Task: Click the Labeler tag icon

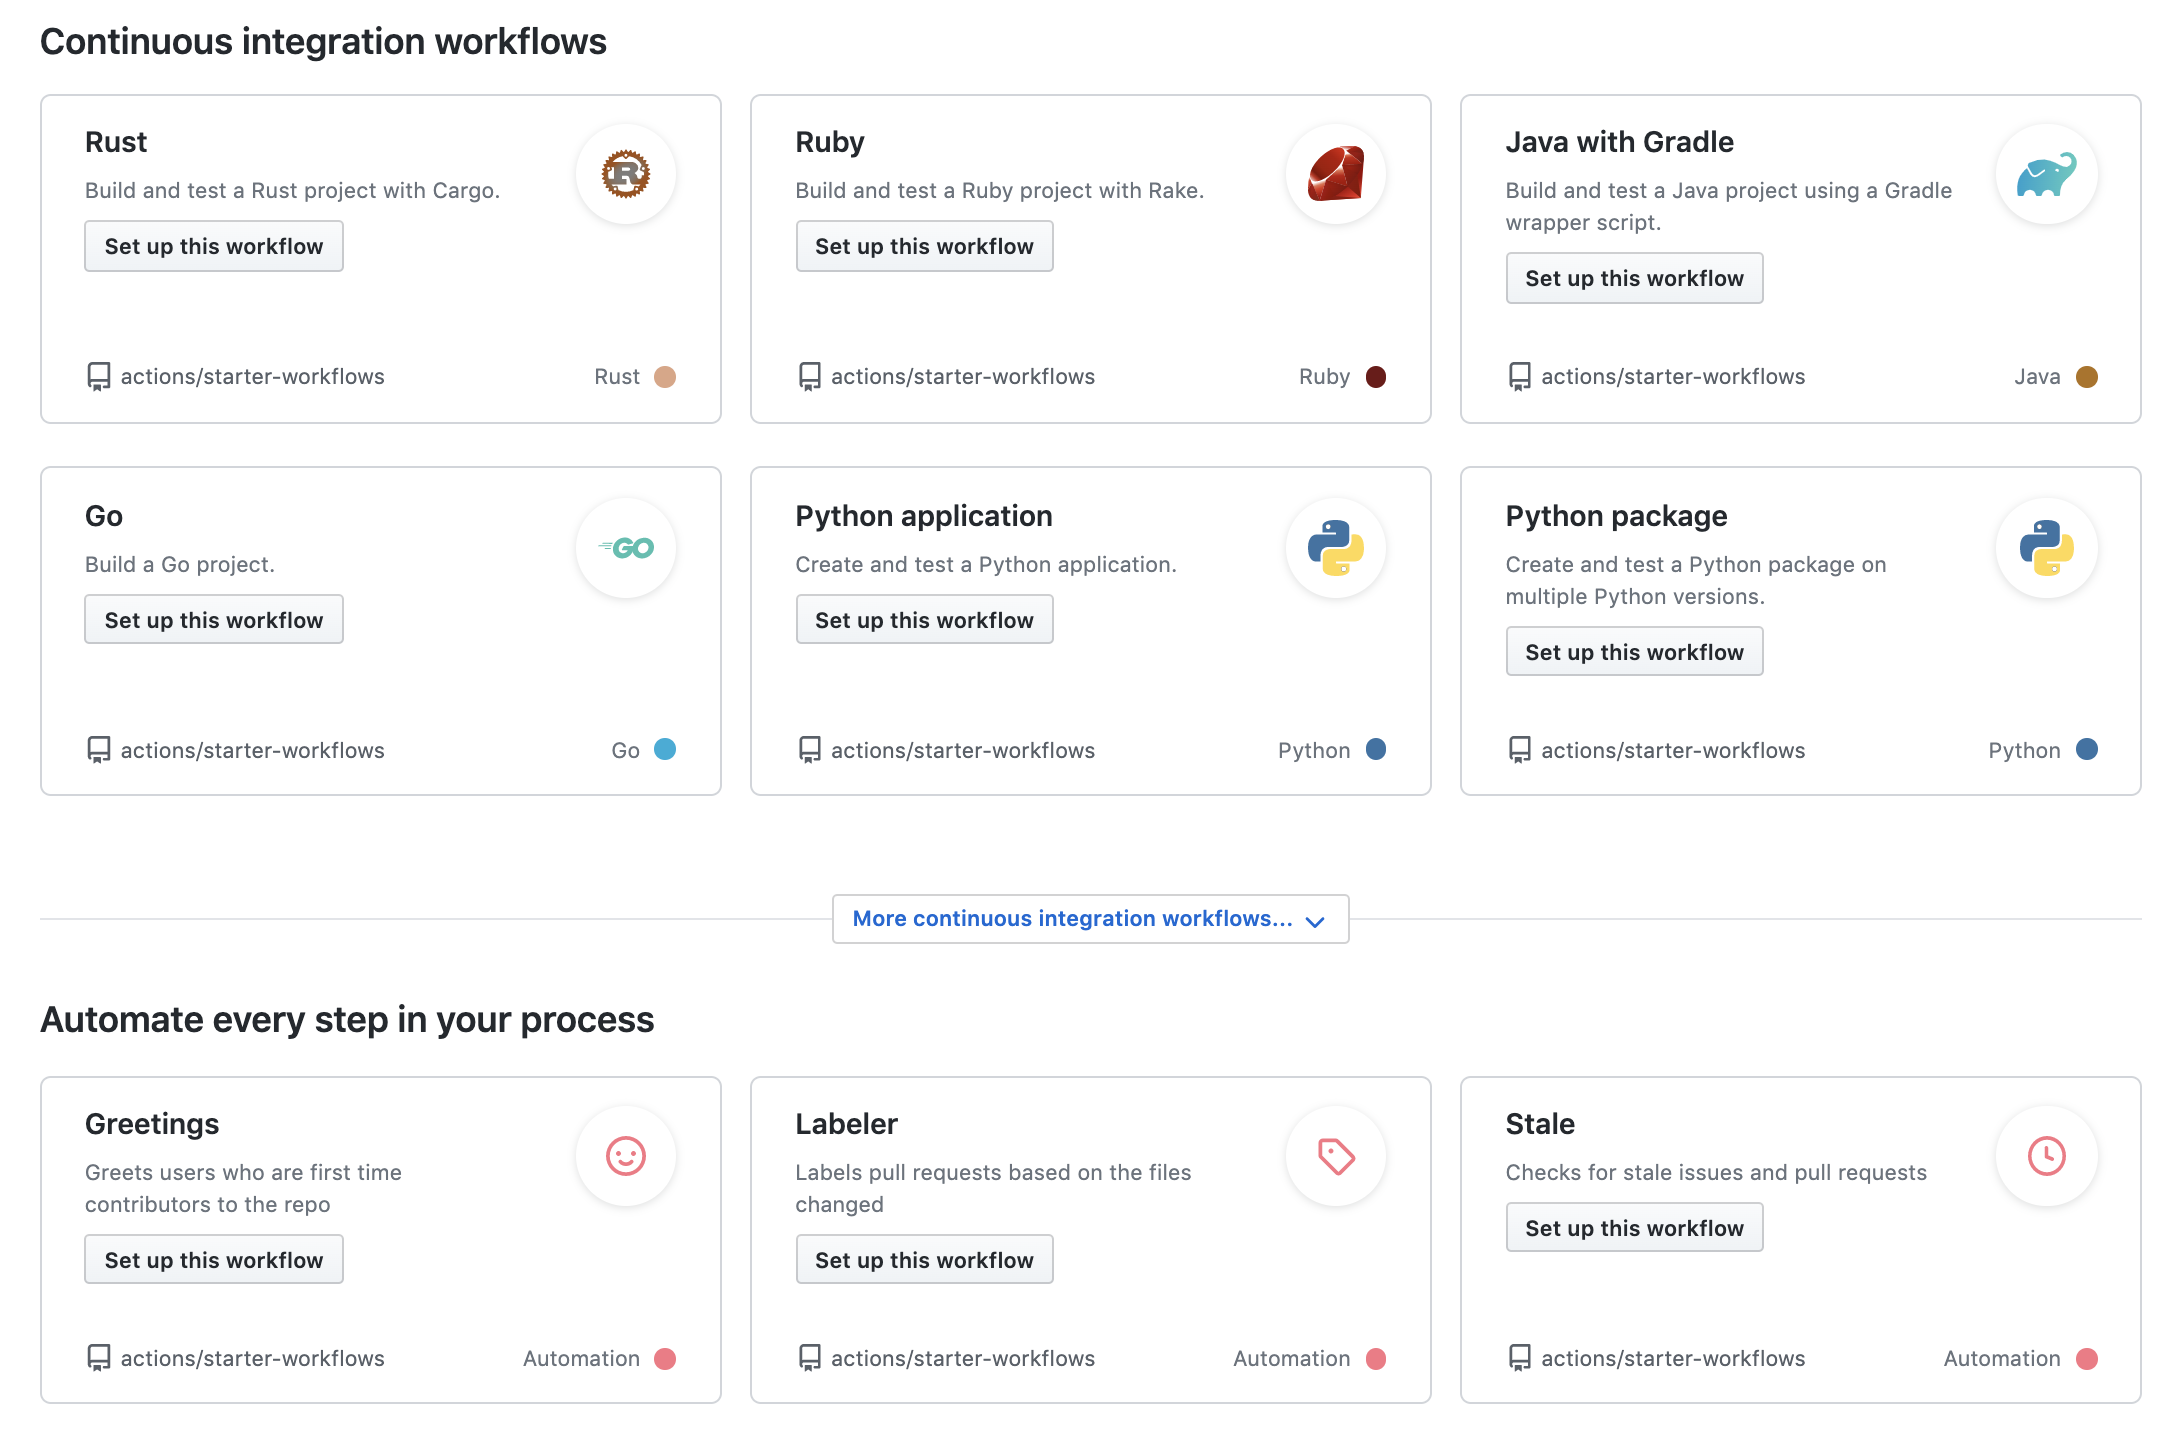Action: tap(1336, 1156)
